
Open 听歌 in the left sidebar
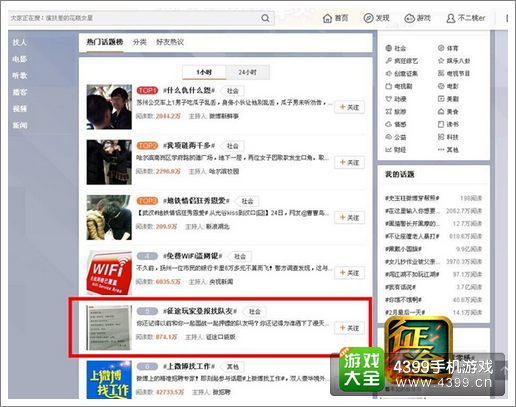tap(19, 76)
